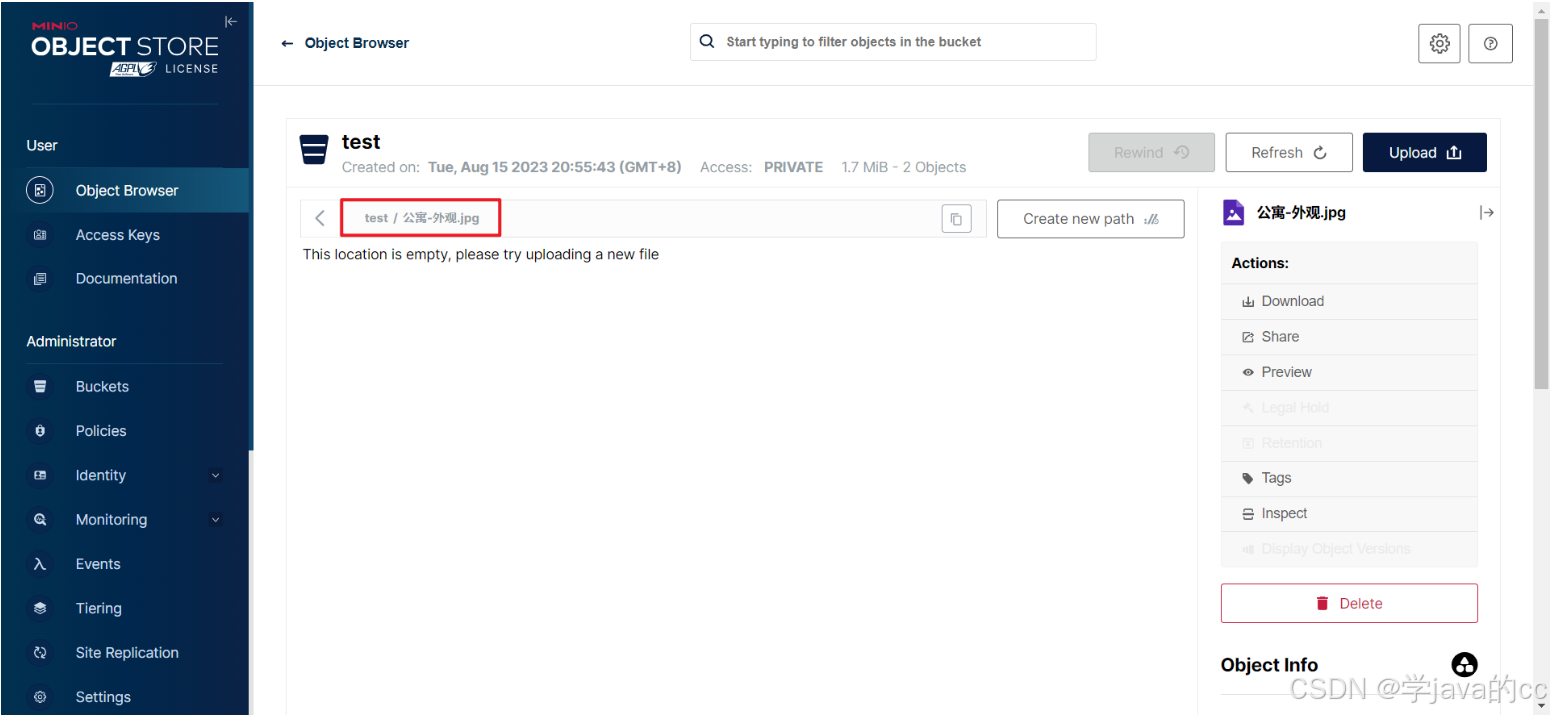Viewport: 1551px width, 716px height.
Task: Click the Legal Hold action
Action: tap(1349, 408)
